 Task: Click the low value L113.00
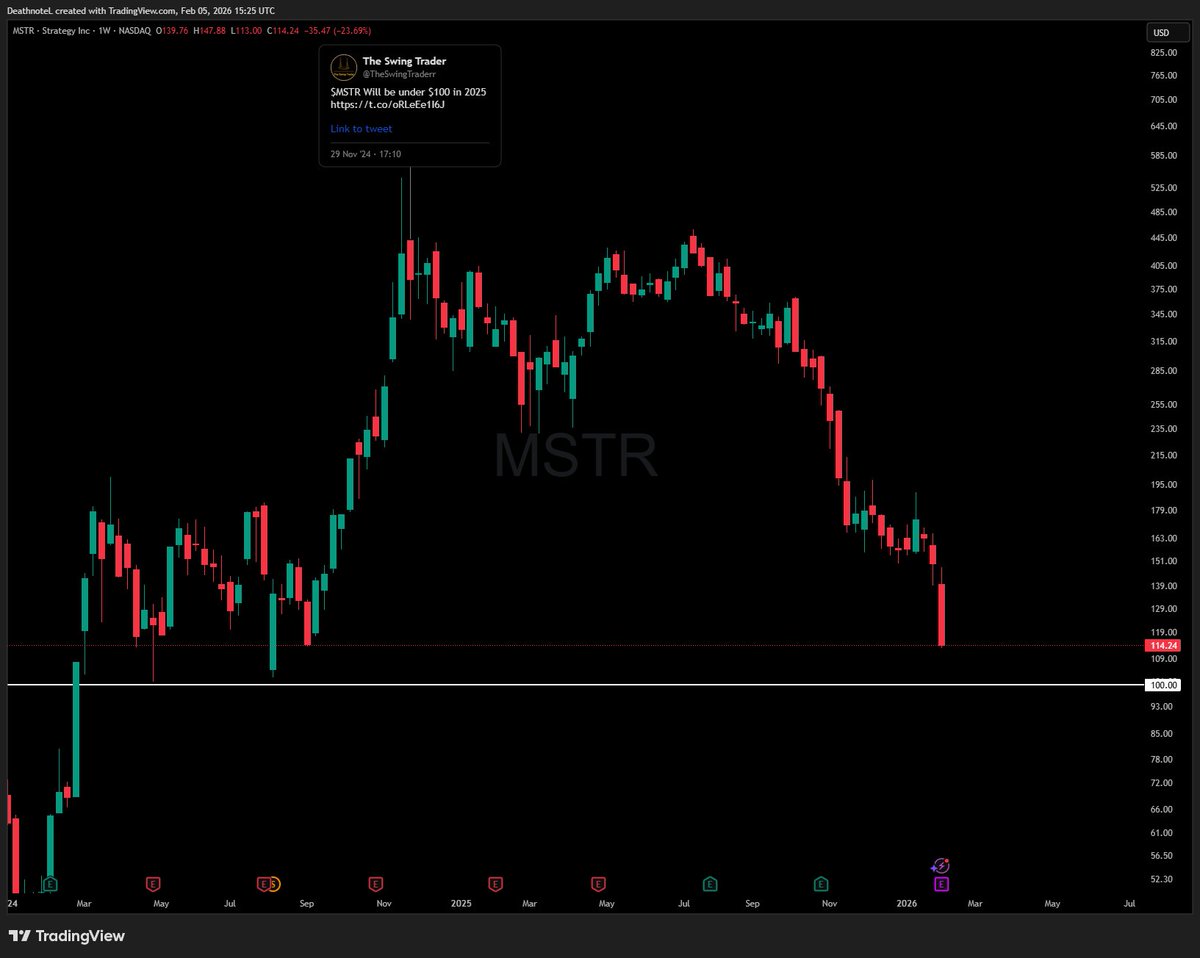pyautogui.click(x=247, y=31)
